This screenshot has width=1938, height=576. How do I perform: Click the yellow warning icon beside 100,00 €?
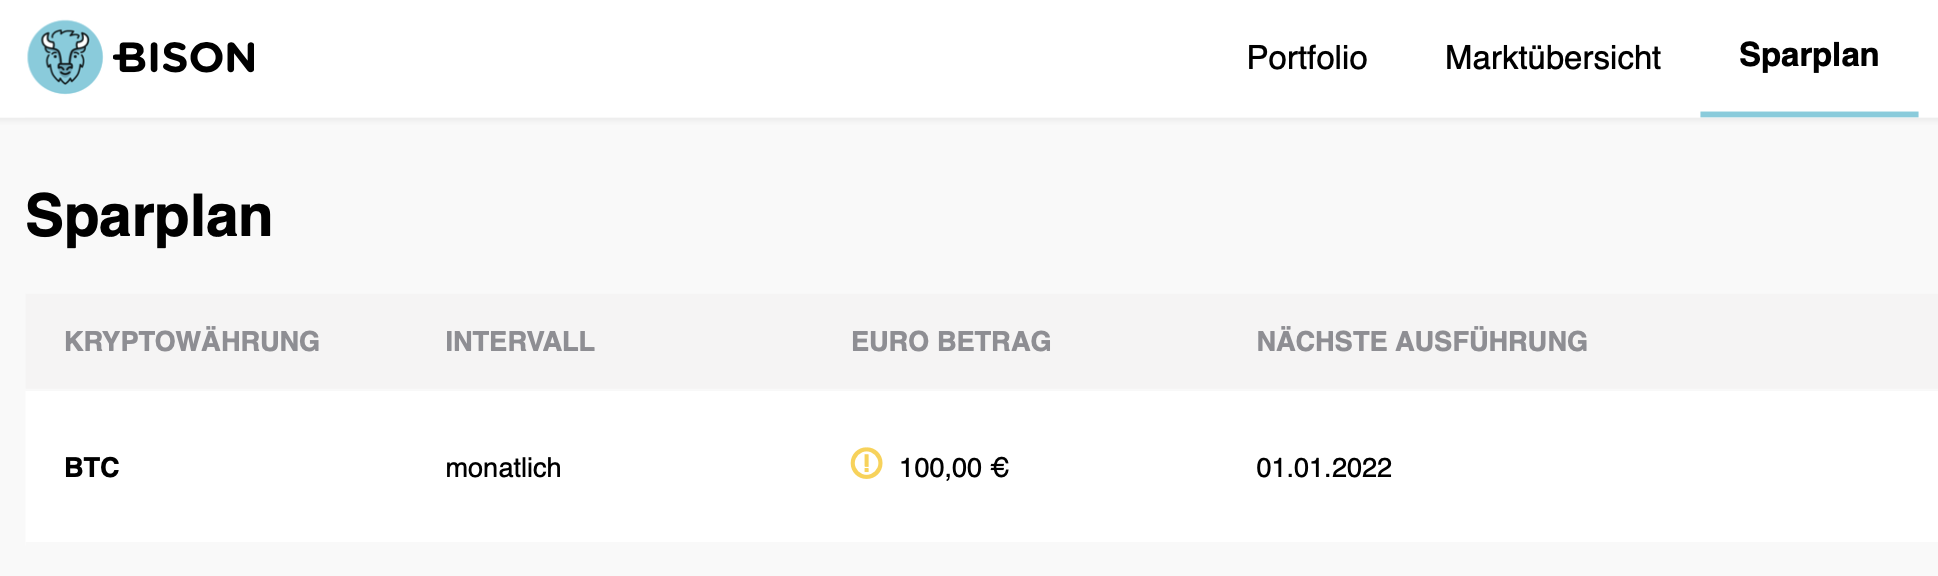tap(866, 464)
